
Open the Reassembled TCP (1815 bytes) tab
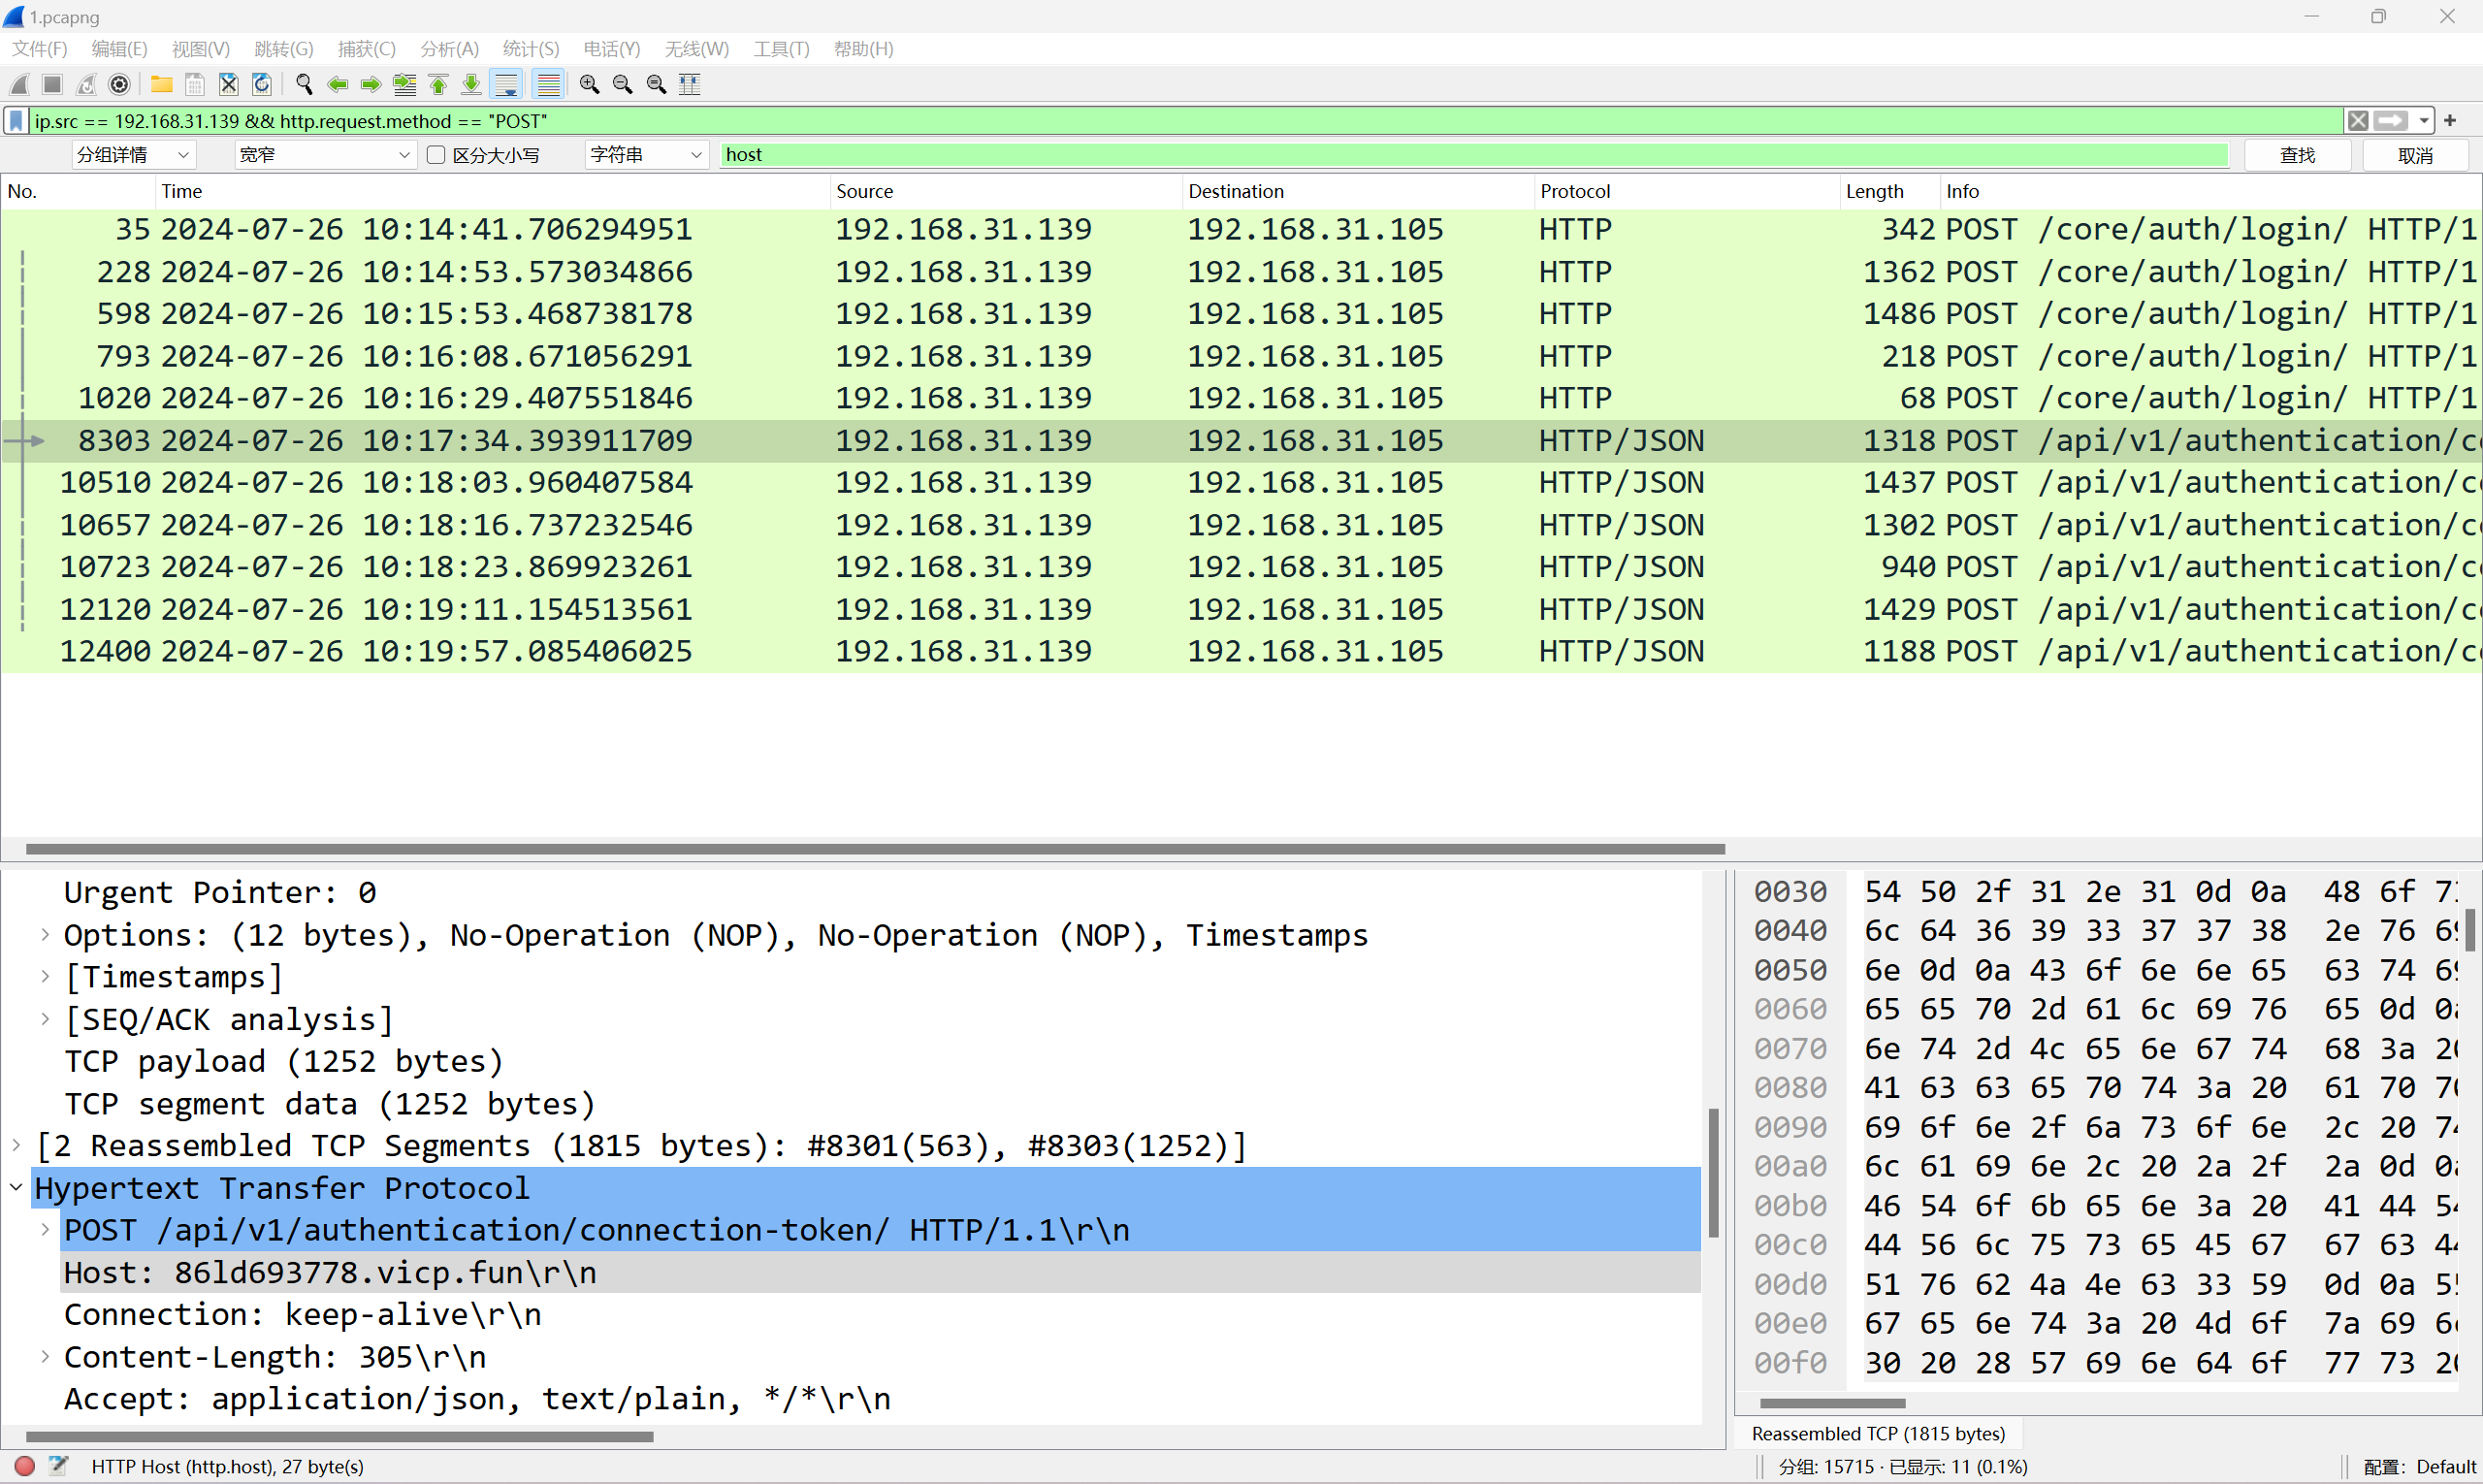tap(1878, 1433)
